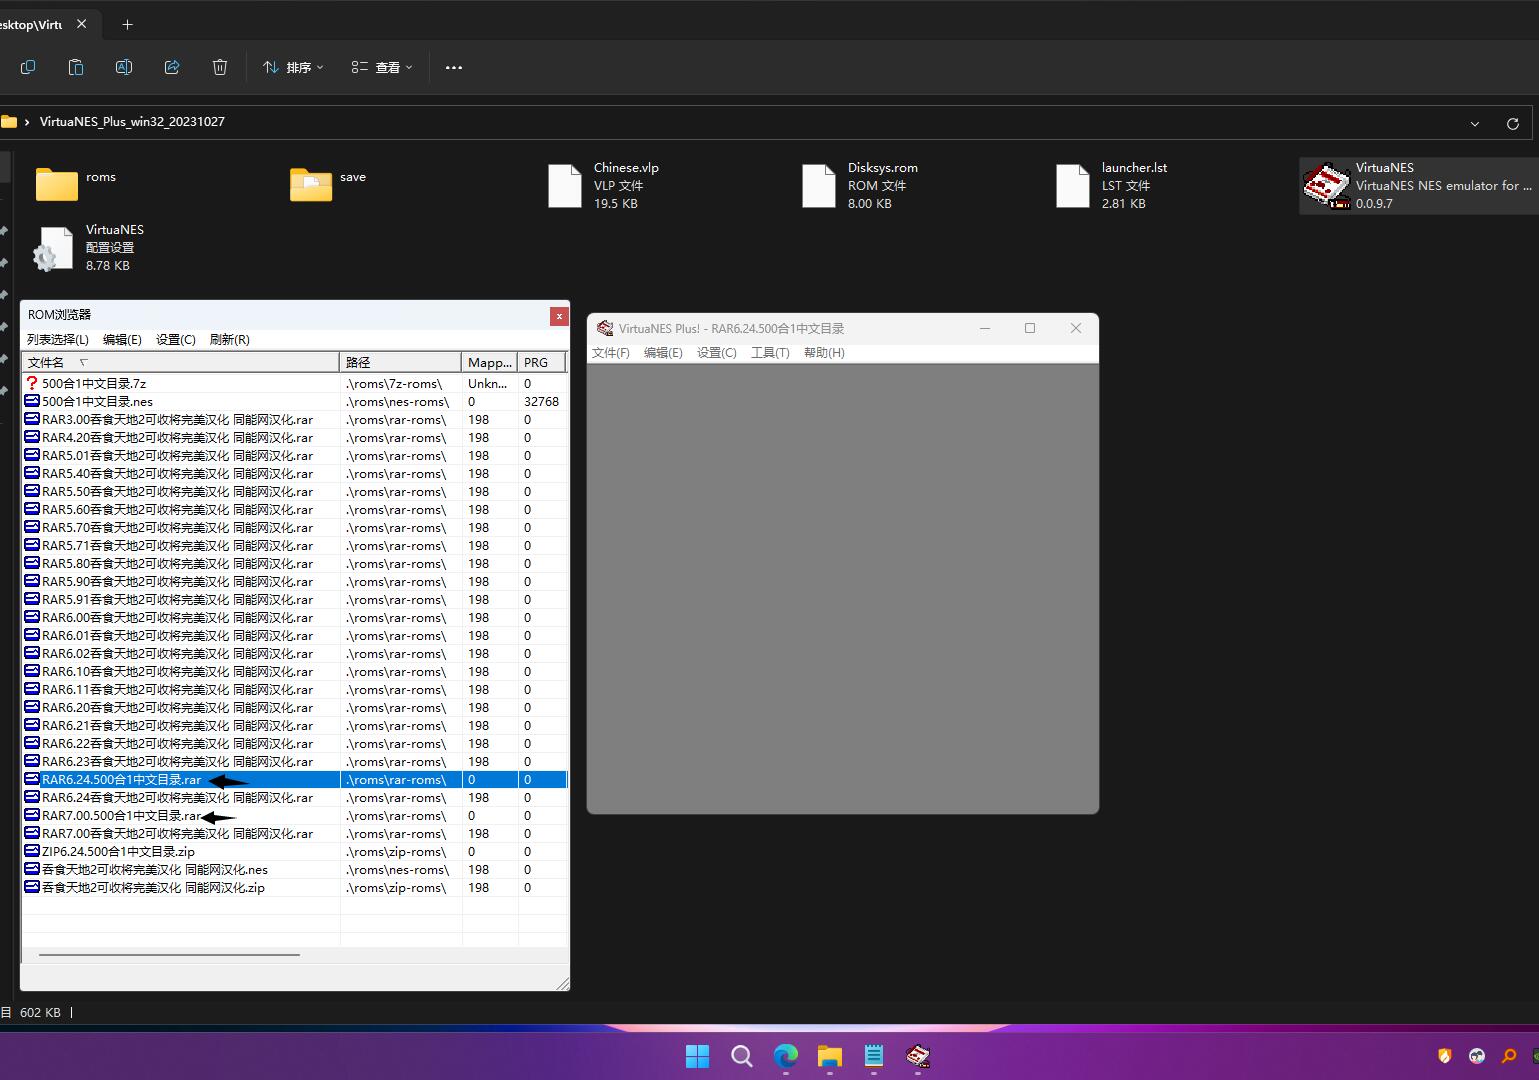Viewport: 1539px width, 1080px height.
Task: Add a new Explorer tab
Action: pyautogui.click(x=127, y=24)
